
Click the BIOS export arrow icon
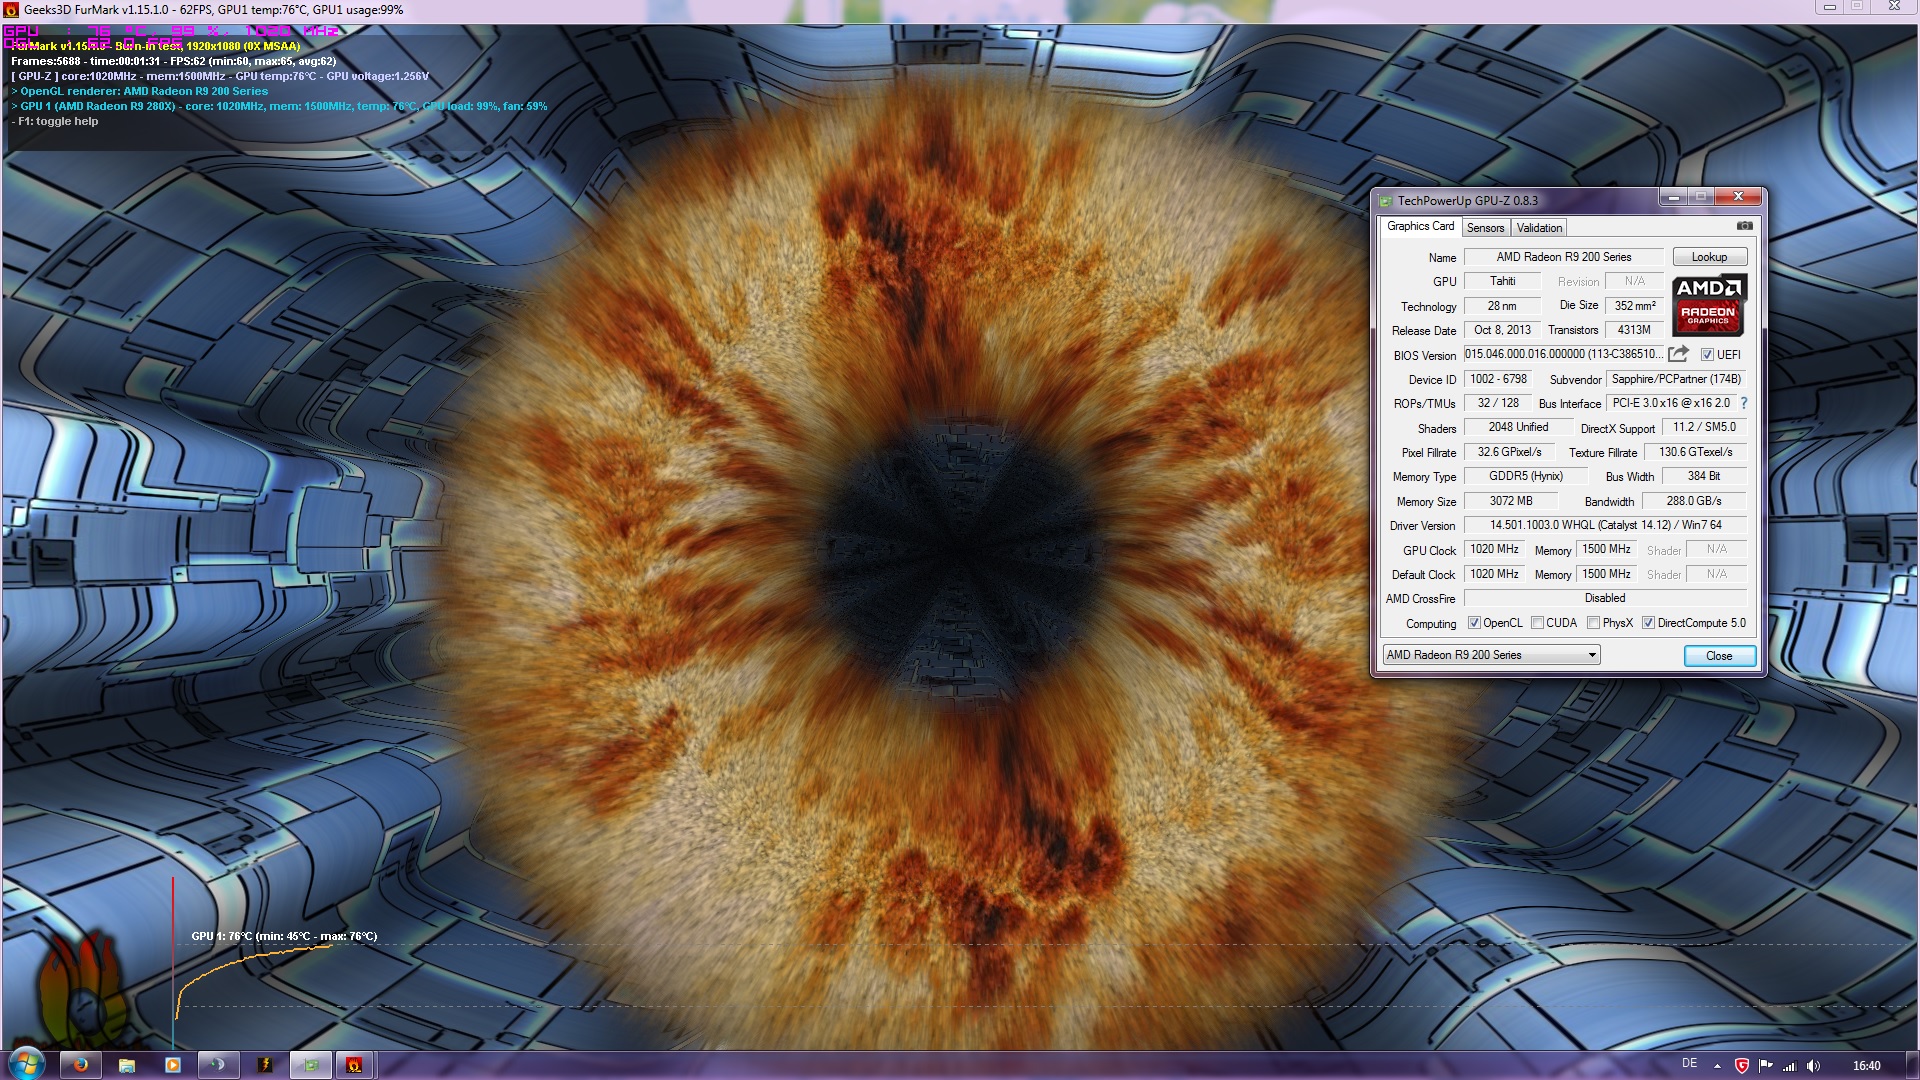coord(1679,354)
